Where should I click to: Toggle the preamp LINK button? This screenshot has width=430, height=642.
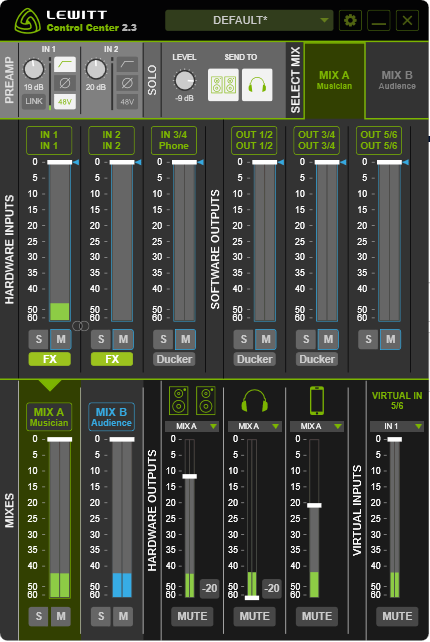pyautogui.click(x=34, y=101)
